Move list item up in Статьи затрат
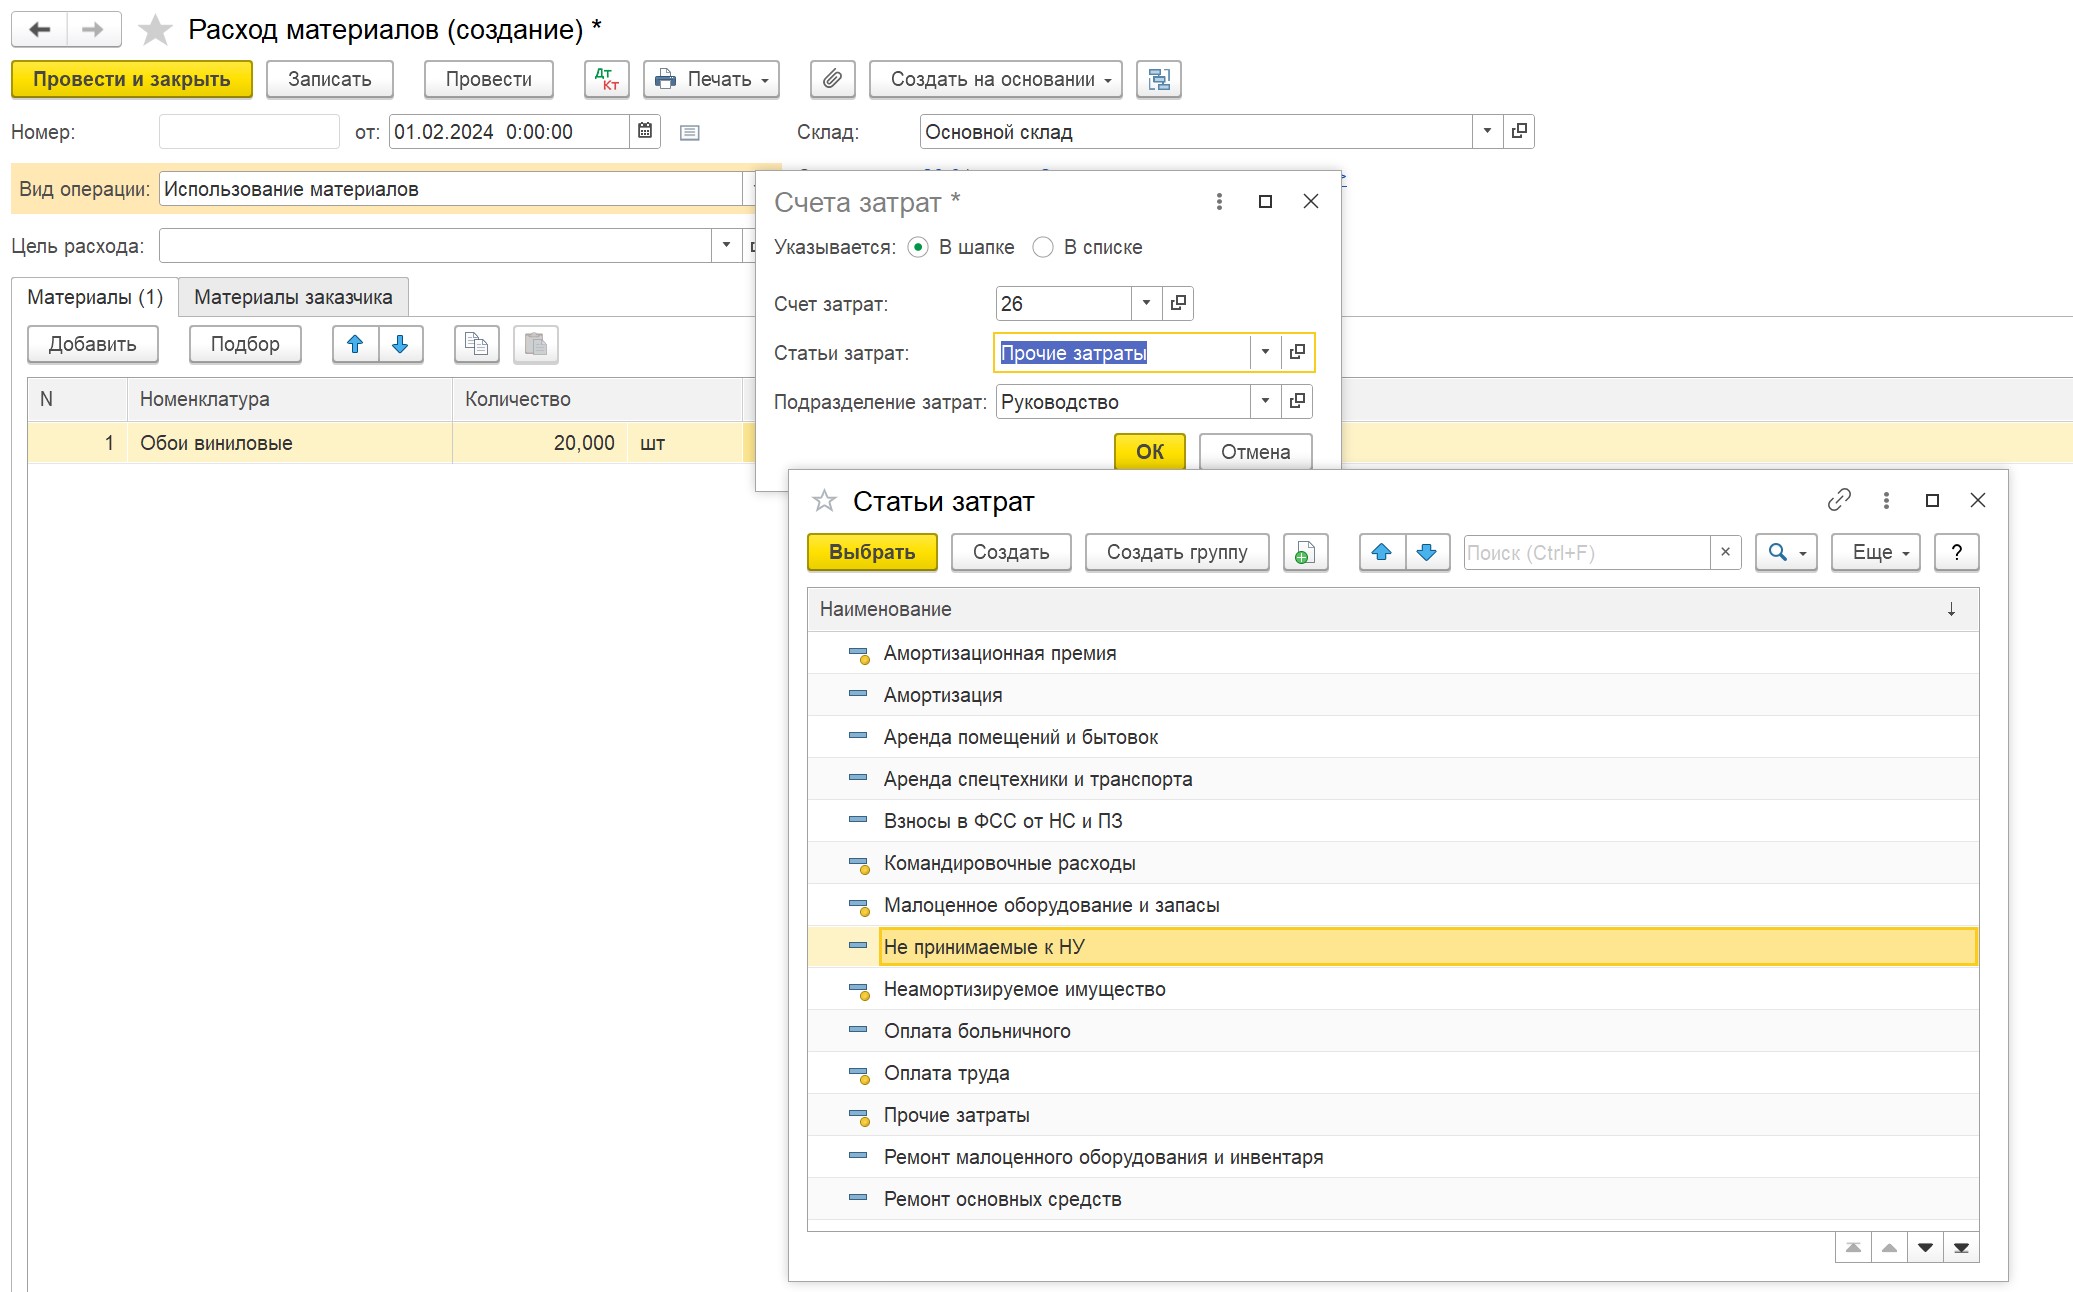This screenshot has height=1292, width=2073. [1382, 552]
